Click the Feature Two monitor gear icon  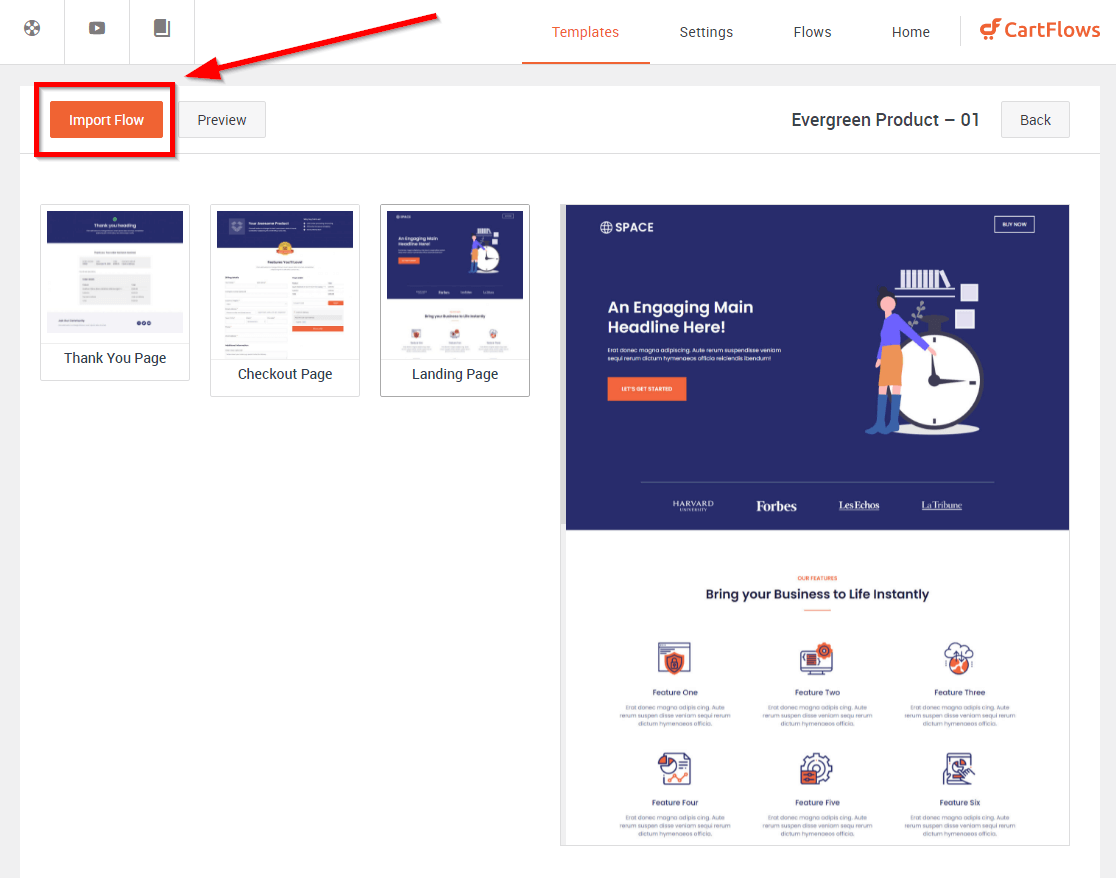tap(816, 658)
